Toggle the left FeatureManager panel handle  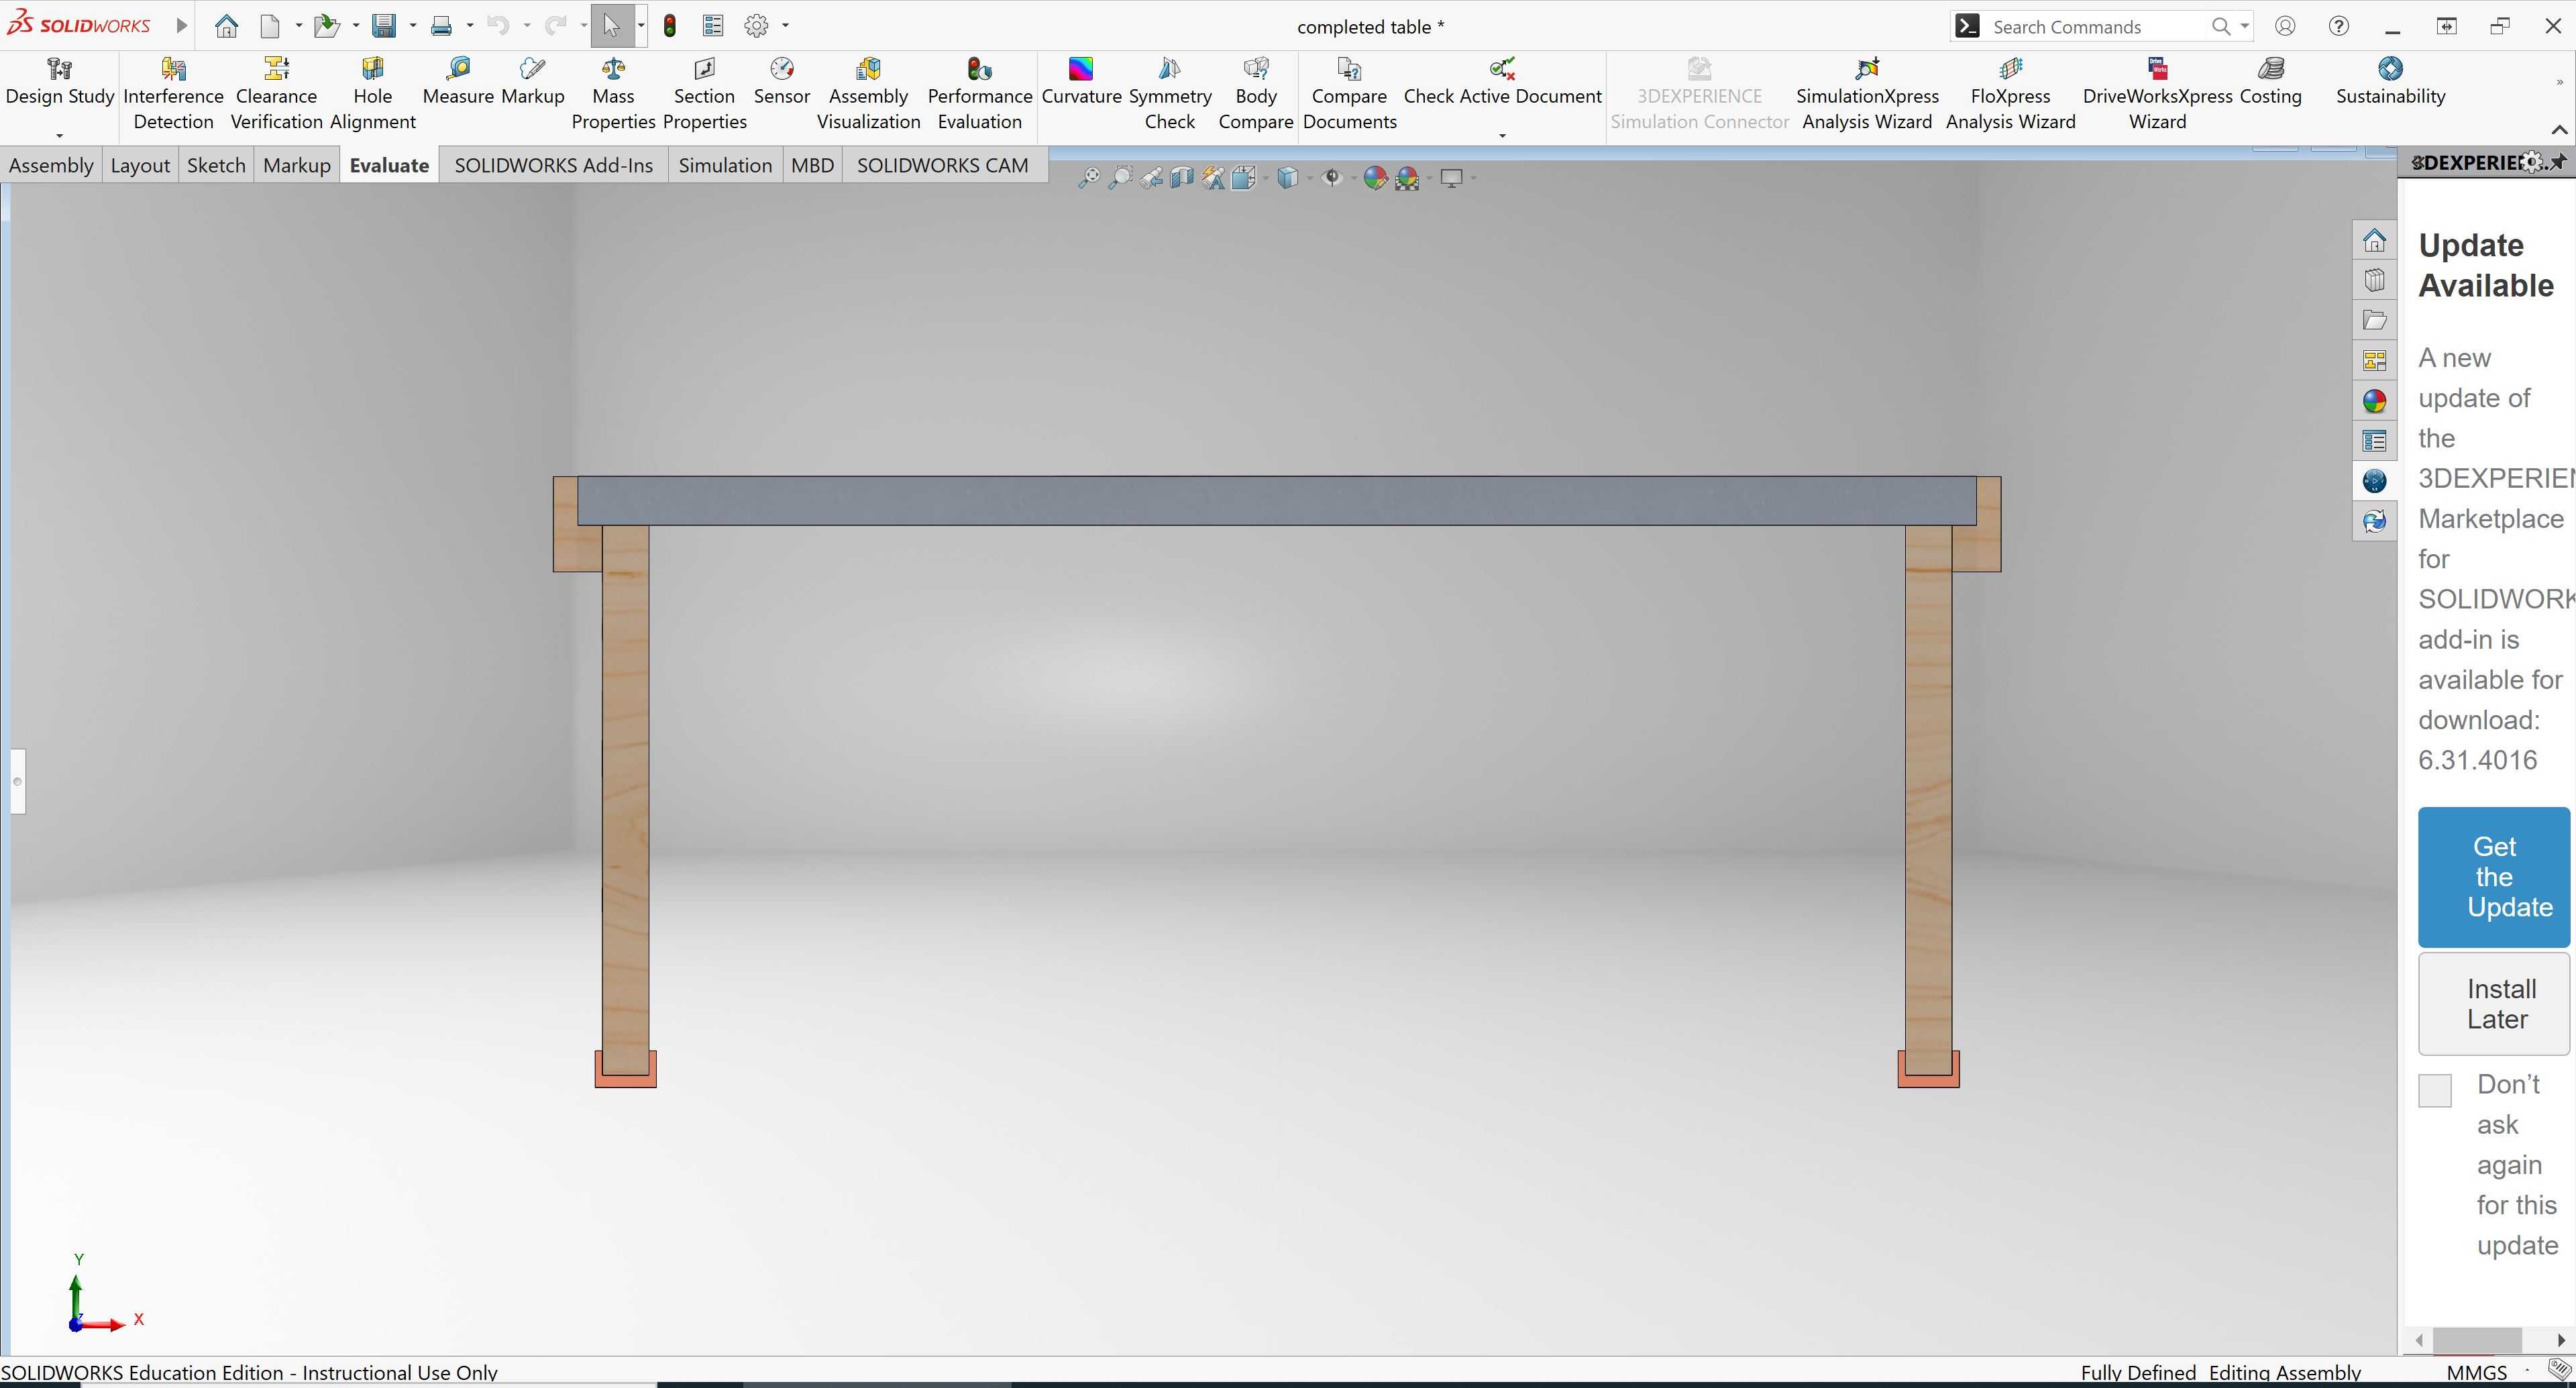18,781
